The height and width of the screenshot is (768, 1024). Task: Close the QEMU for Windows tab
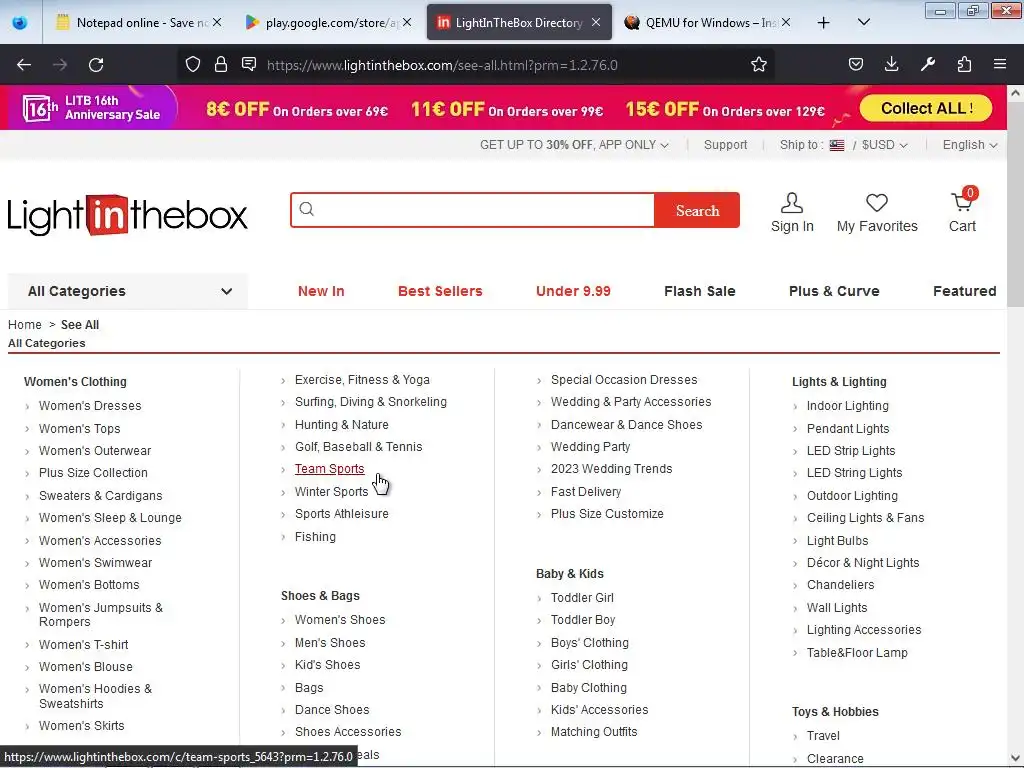[786, 22]
